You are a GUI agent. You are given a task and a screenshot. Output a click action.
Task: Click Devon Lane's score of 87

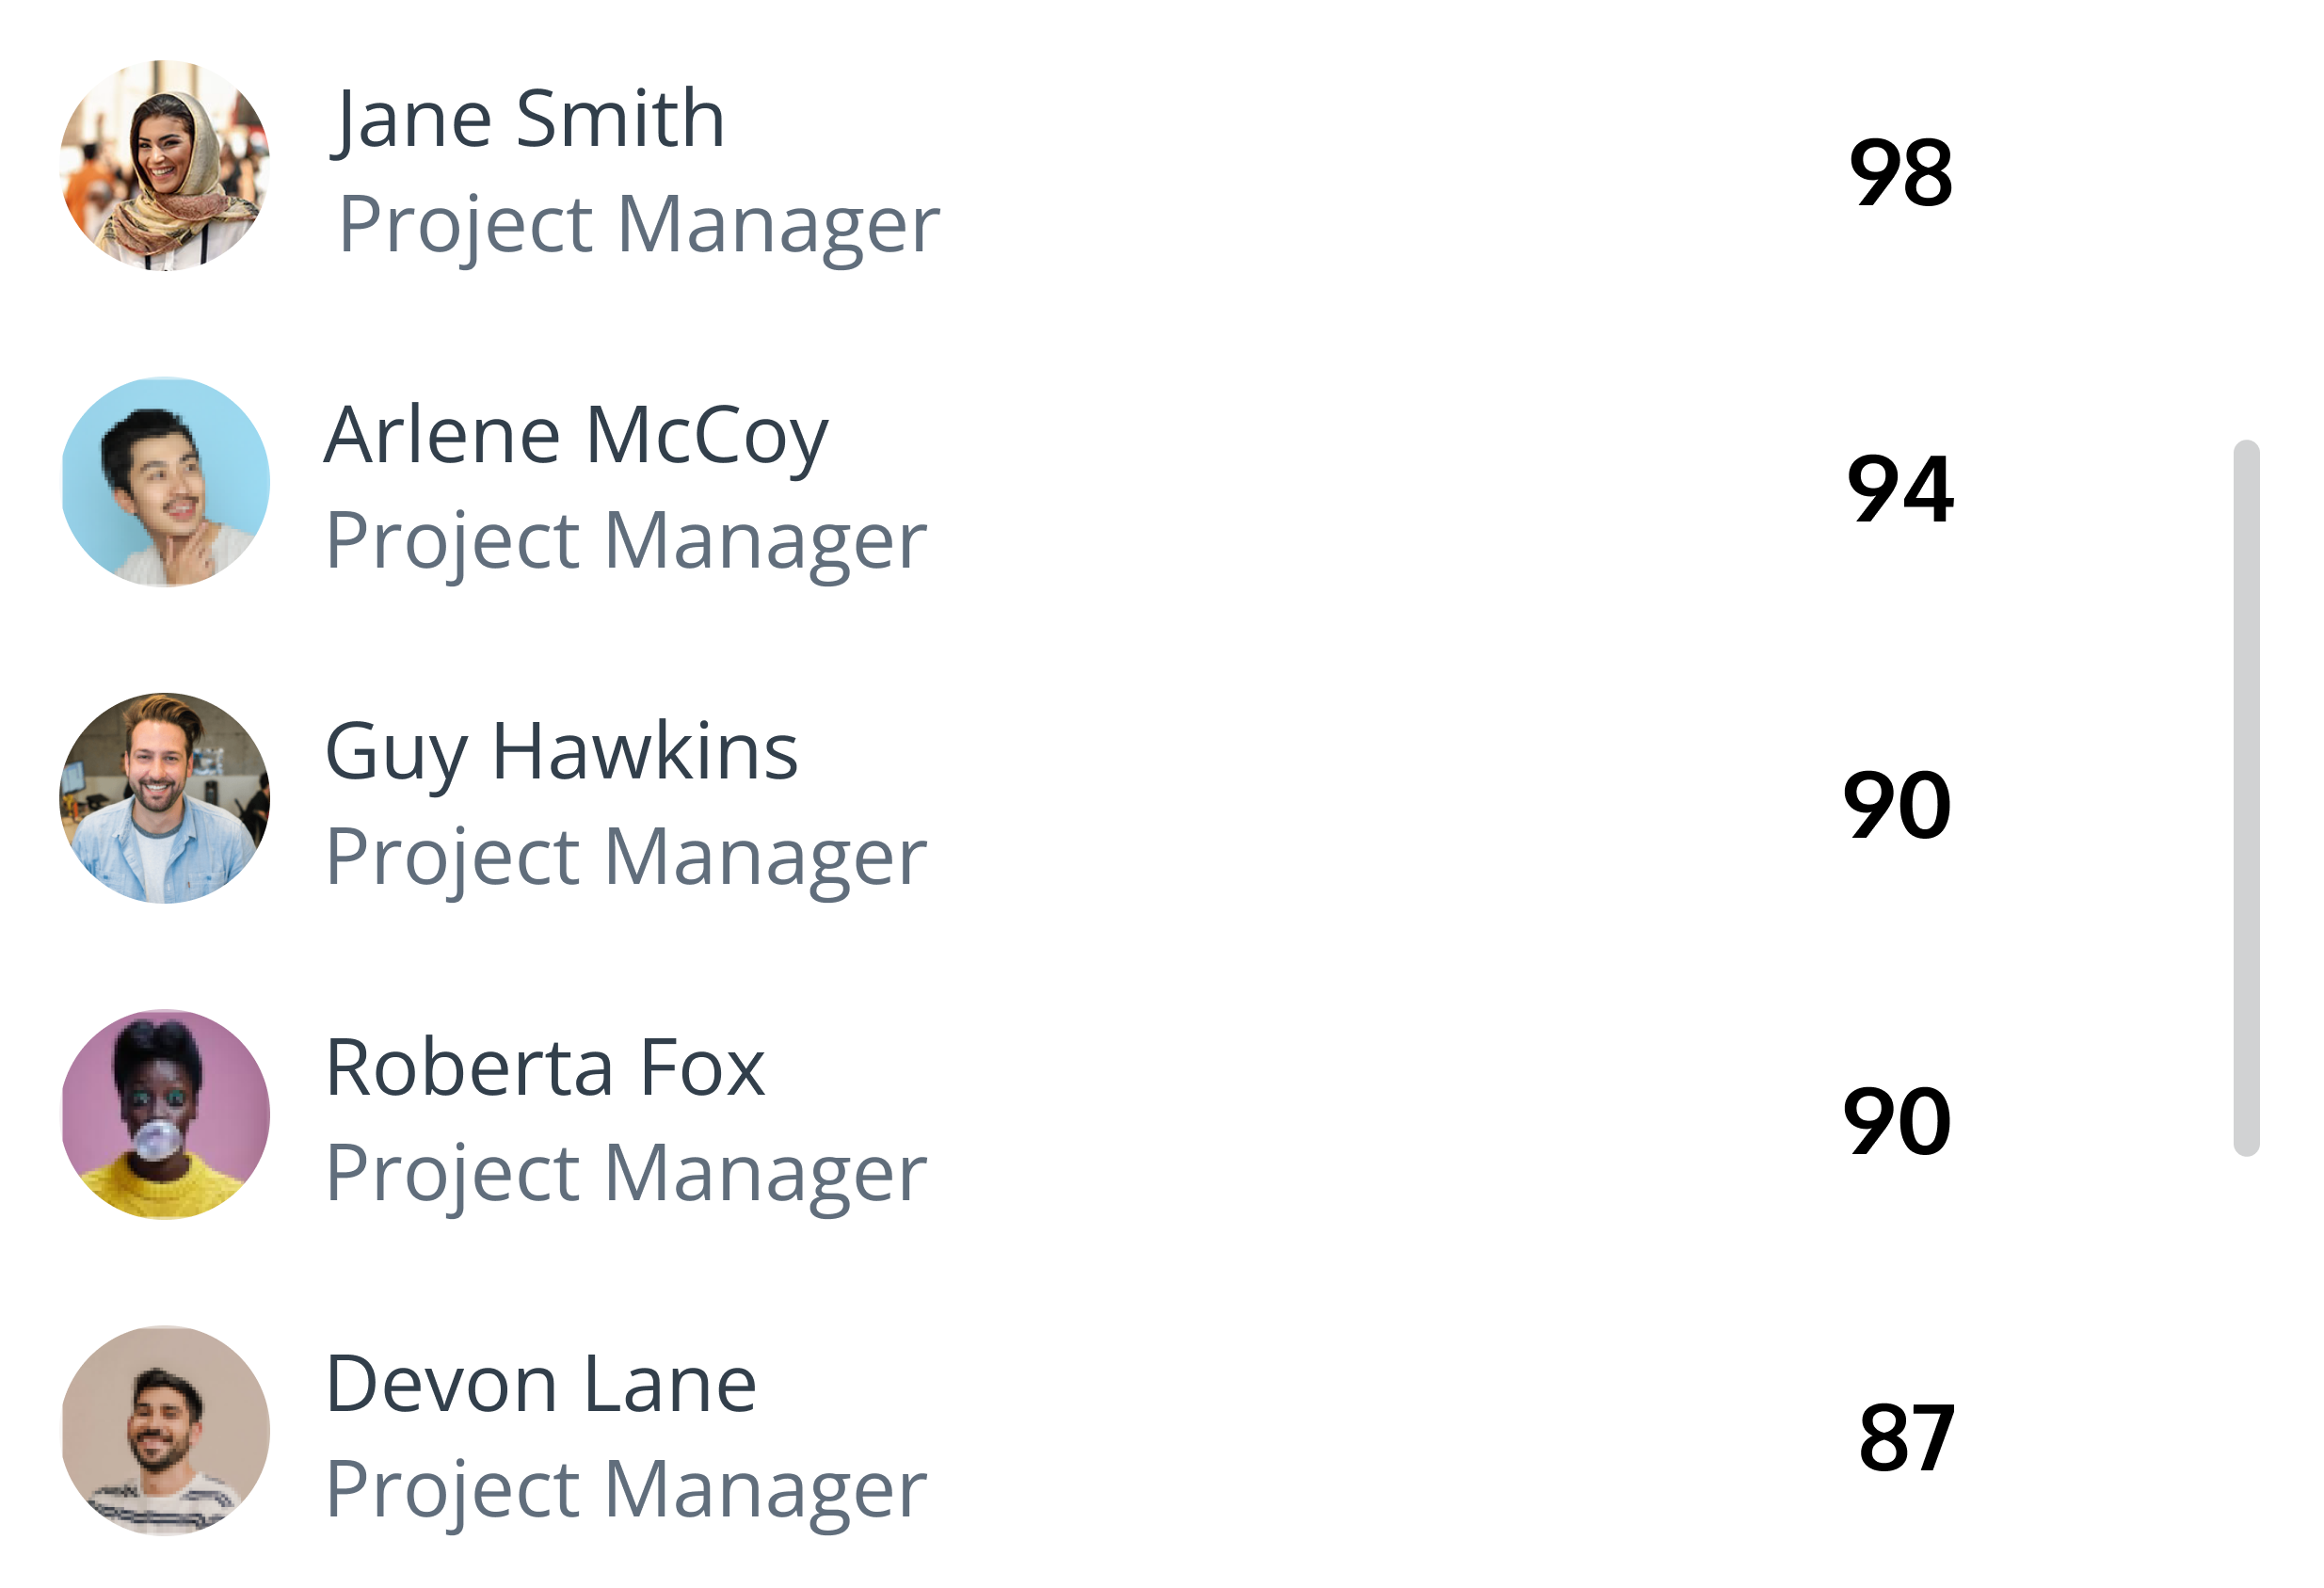[1906, 1438]
